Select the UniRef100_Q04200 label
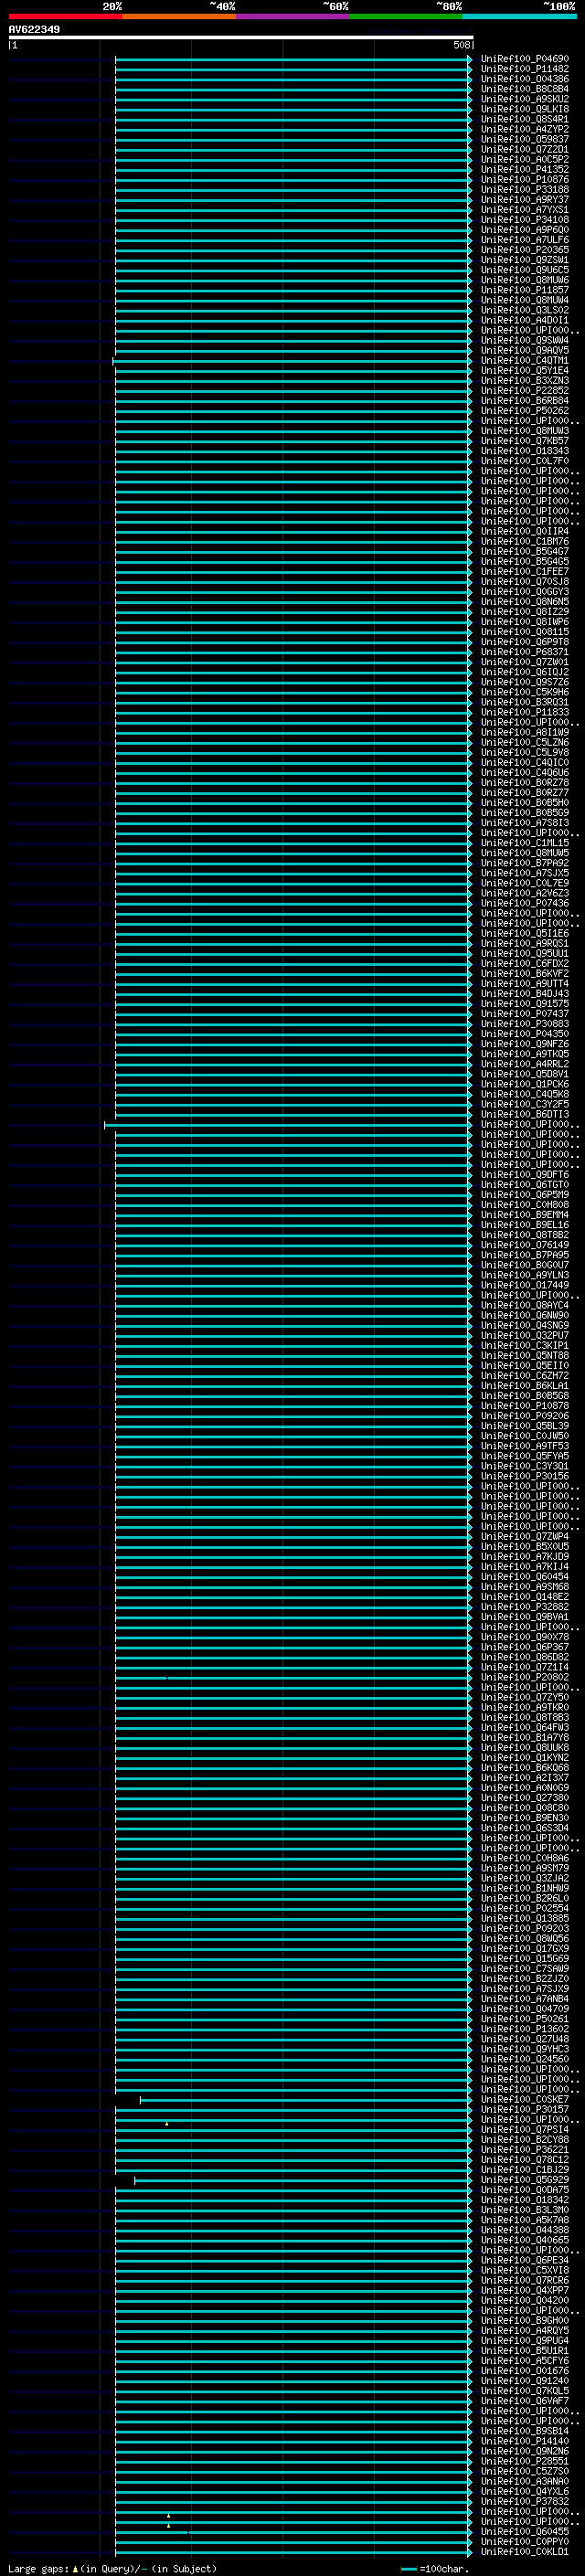The image size is (585, 2576). [525, 2300]
